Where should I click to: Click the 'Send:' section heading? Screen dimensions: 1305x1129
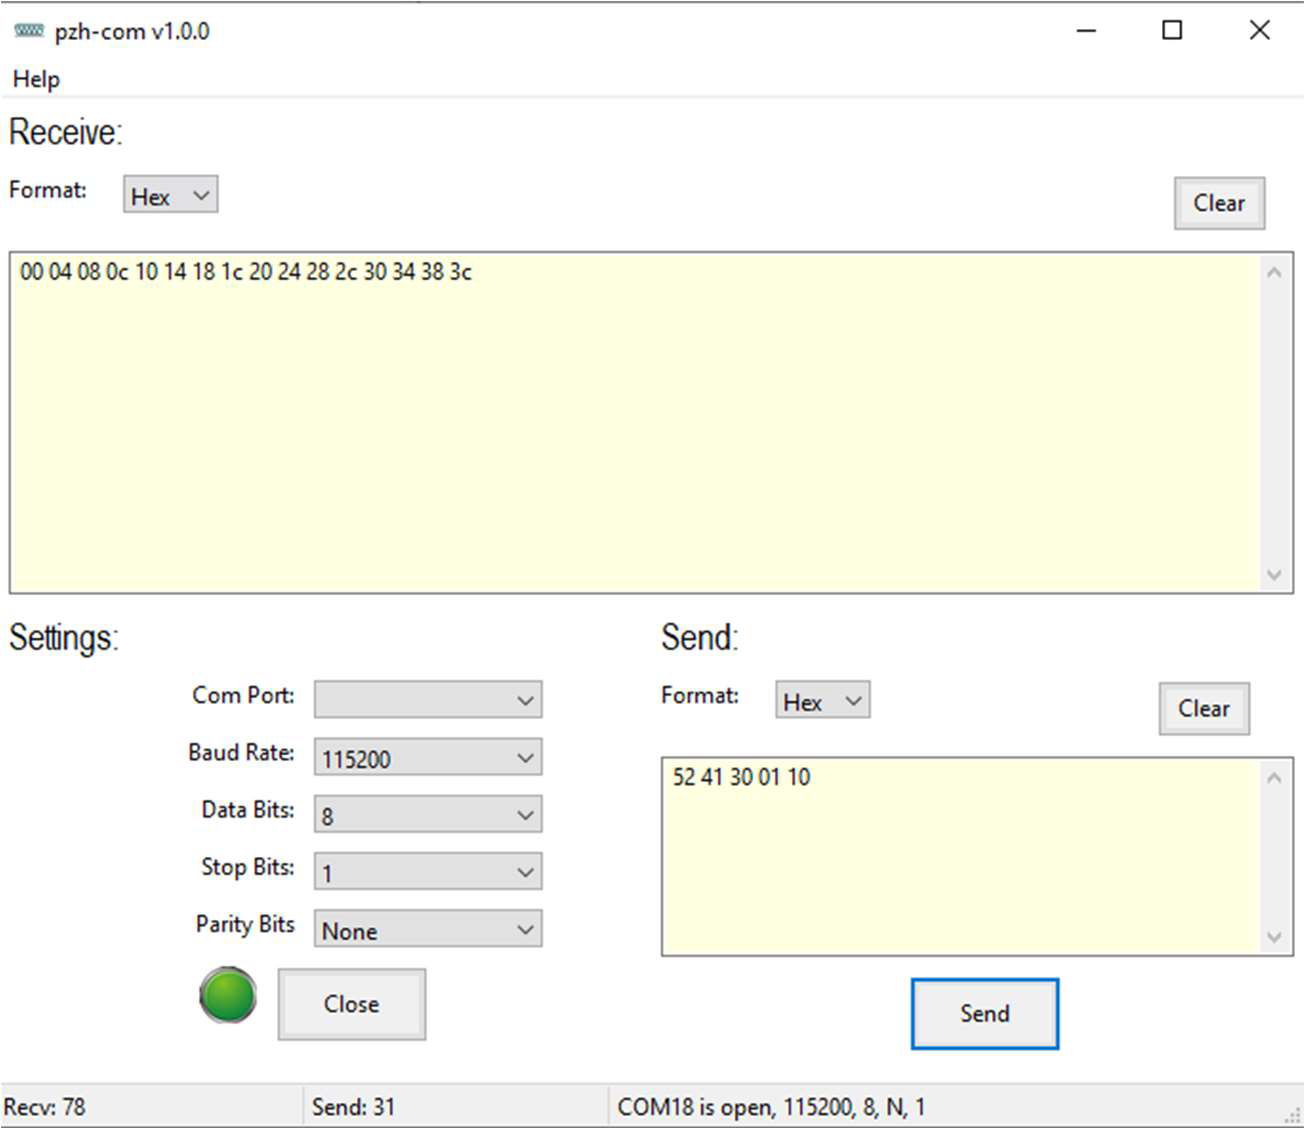[700, 637]
